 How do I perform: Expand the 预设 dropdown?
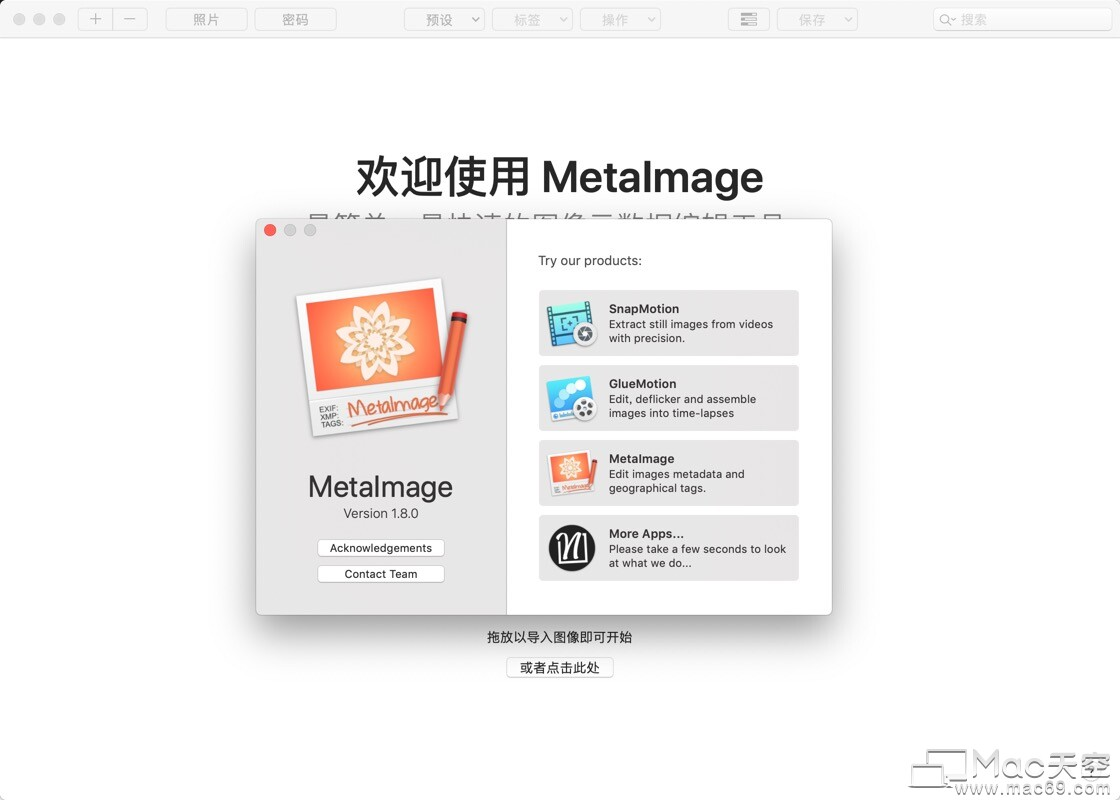444,19
